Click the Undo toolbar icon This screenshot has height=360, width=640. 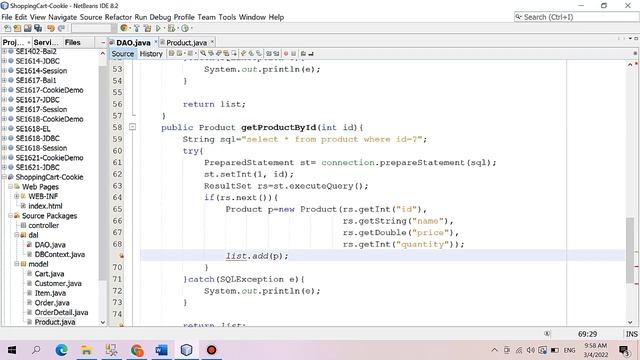coord(51,28)
